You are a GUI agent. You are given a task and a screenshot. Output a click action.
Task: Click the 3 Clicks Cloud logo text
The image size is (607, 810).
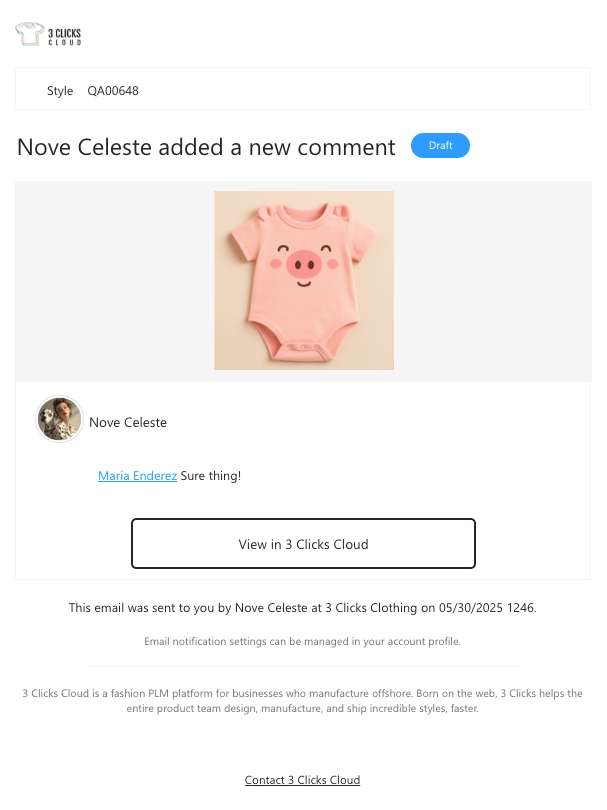pyautogui.click(x=64, y=37)
